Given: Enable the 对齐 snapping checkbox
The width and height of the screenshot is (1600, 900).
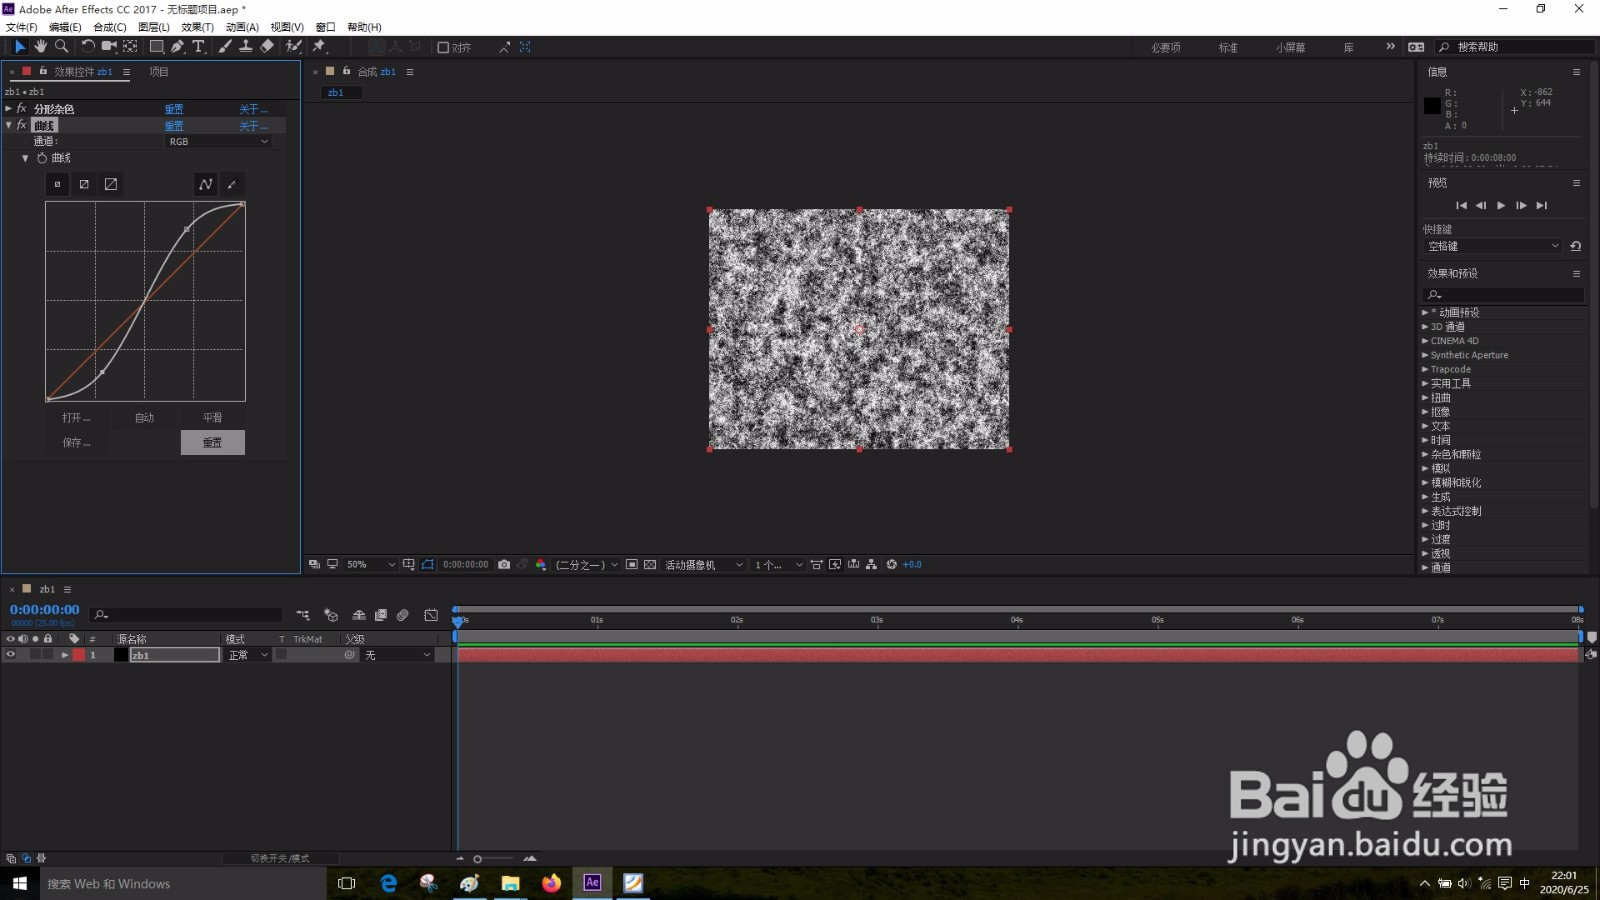Looking at the screenshot, I should tap(443, 47).
